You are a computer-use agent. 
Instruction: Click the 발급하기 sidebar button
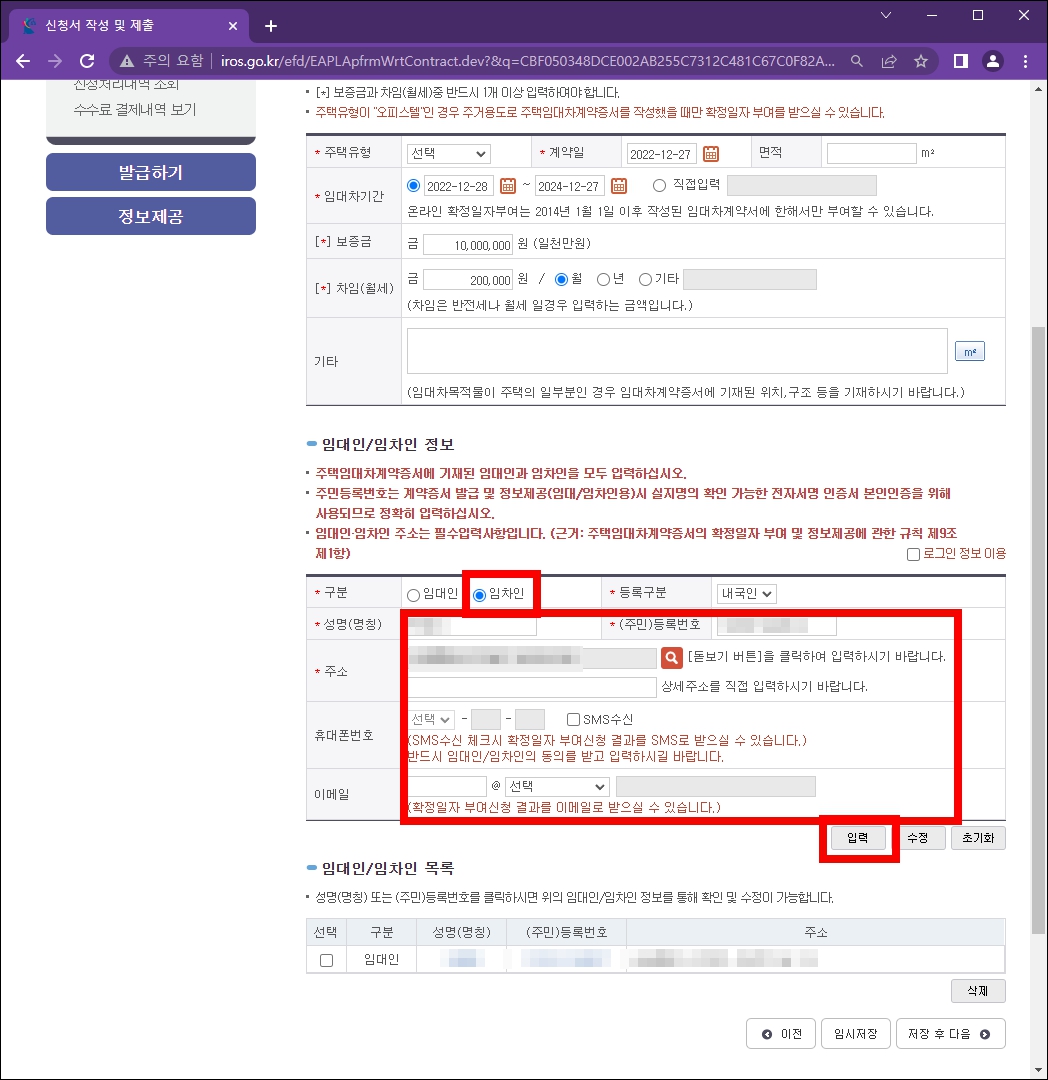tap(150, 172)
